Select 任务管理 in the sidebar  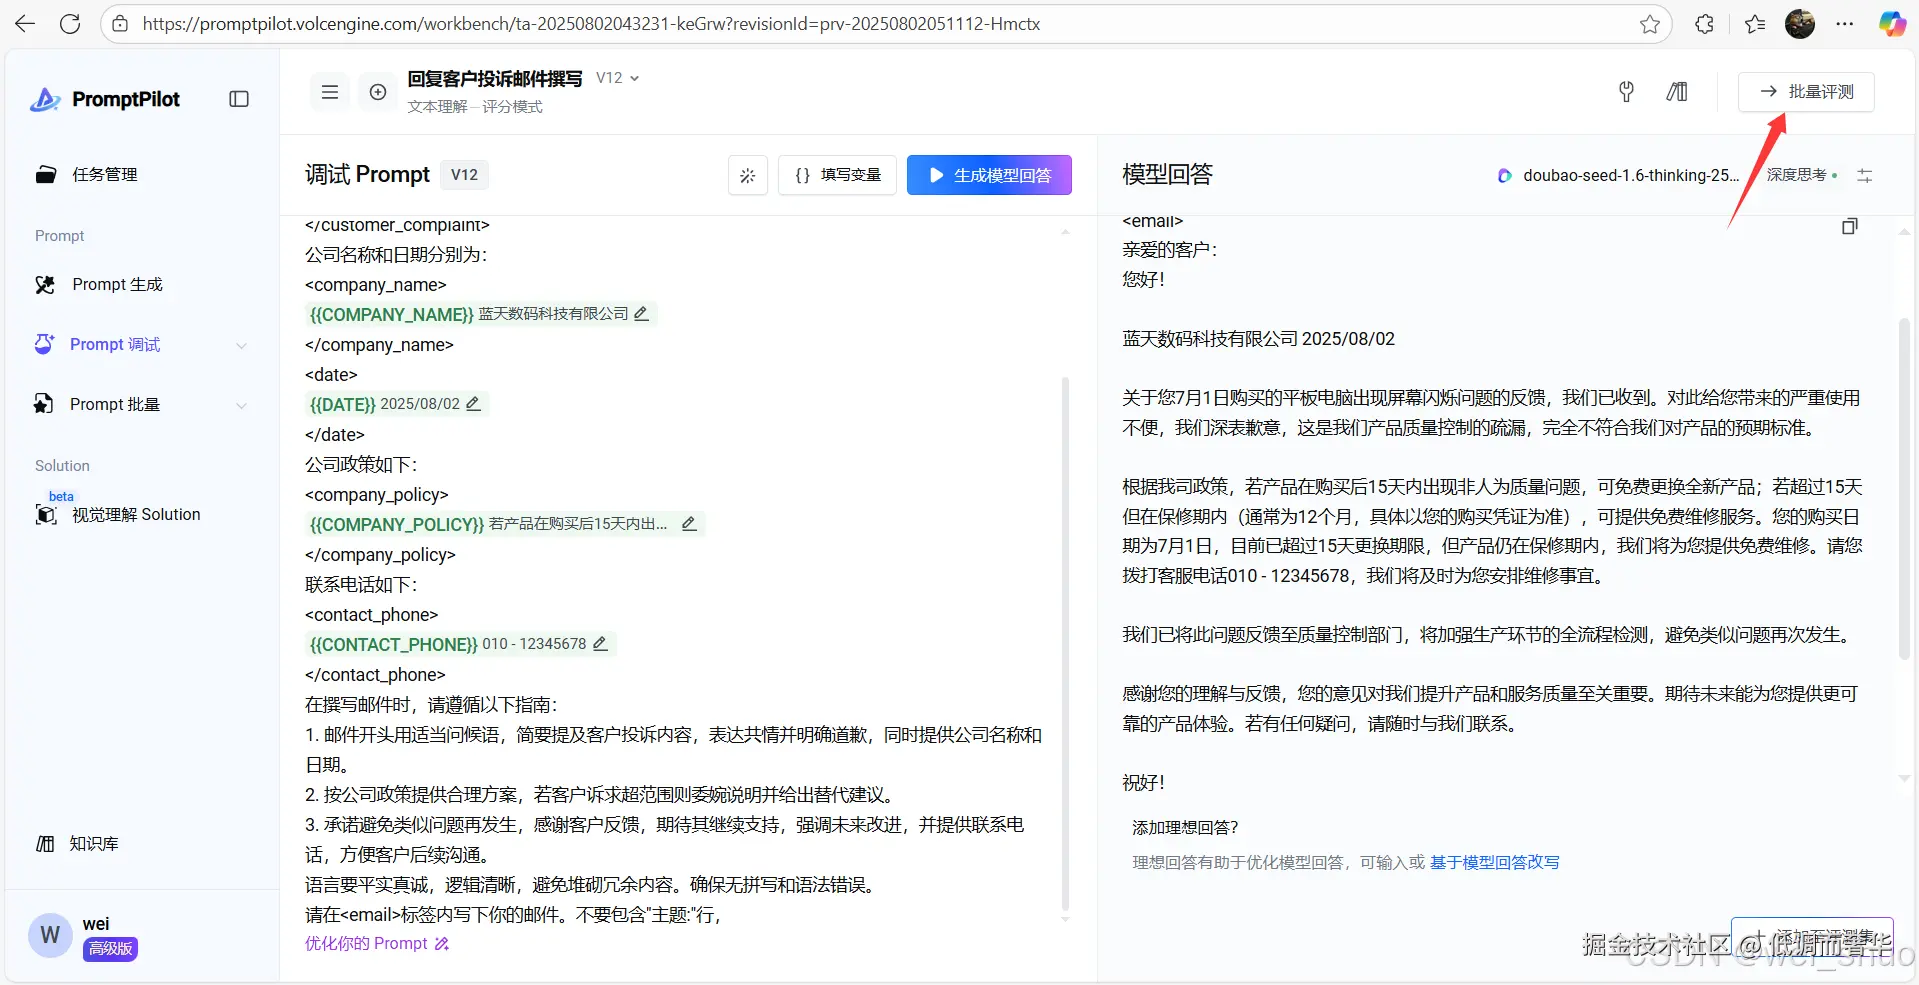tap(103, 174)
